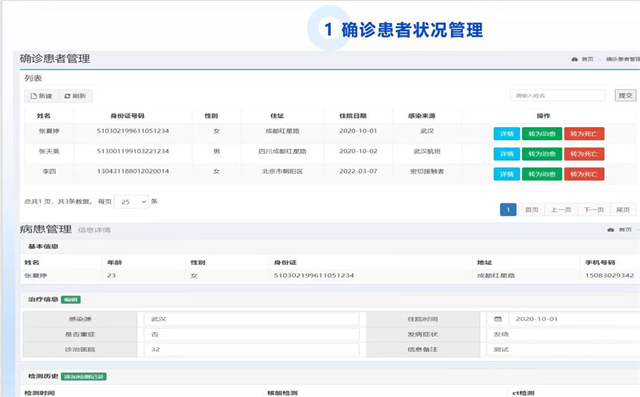The image size is (640, 397).
Task: Click the 检测时间 column header
Action: [40, 393]
